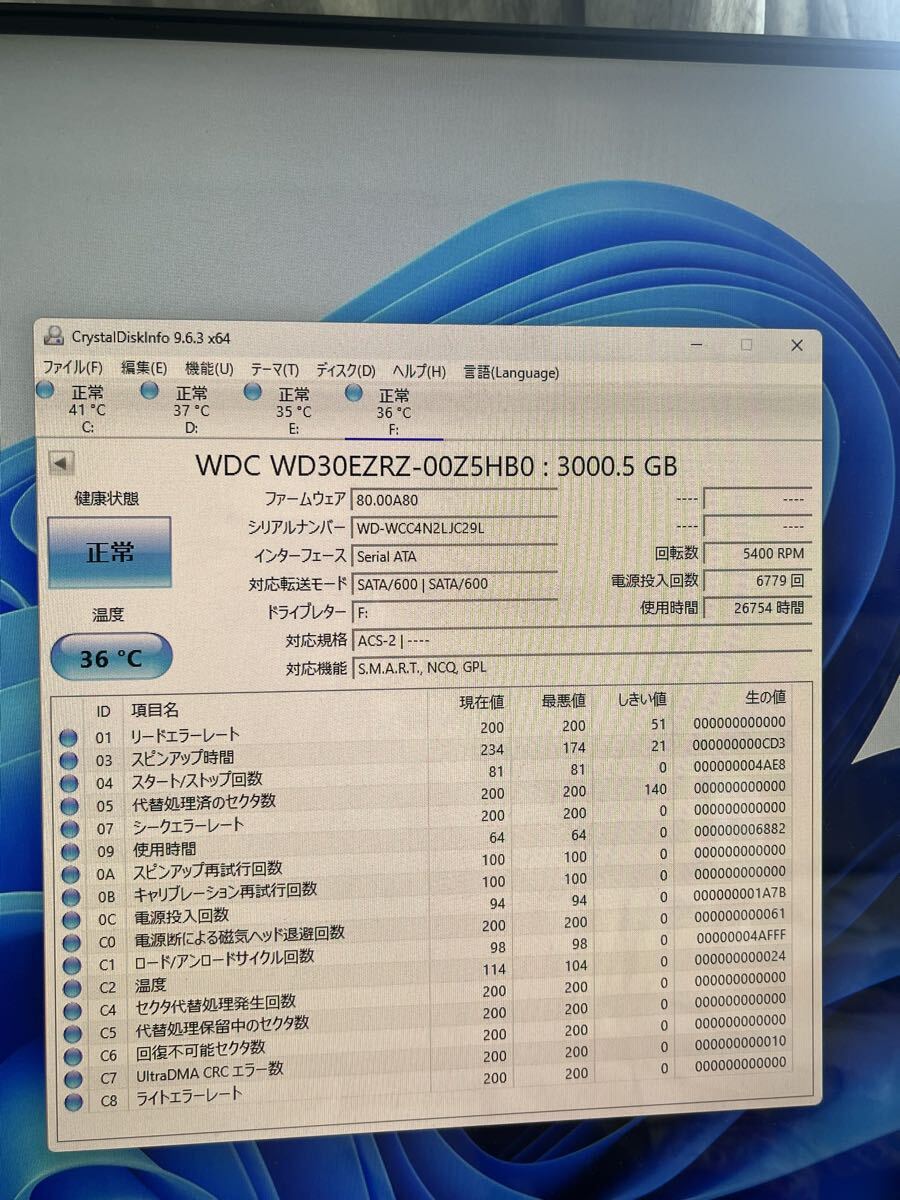The image size is (900, 1200).
Task: Open the ヘルプ(H) menu
Action: coord(419,372)
